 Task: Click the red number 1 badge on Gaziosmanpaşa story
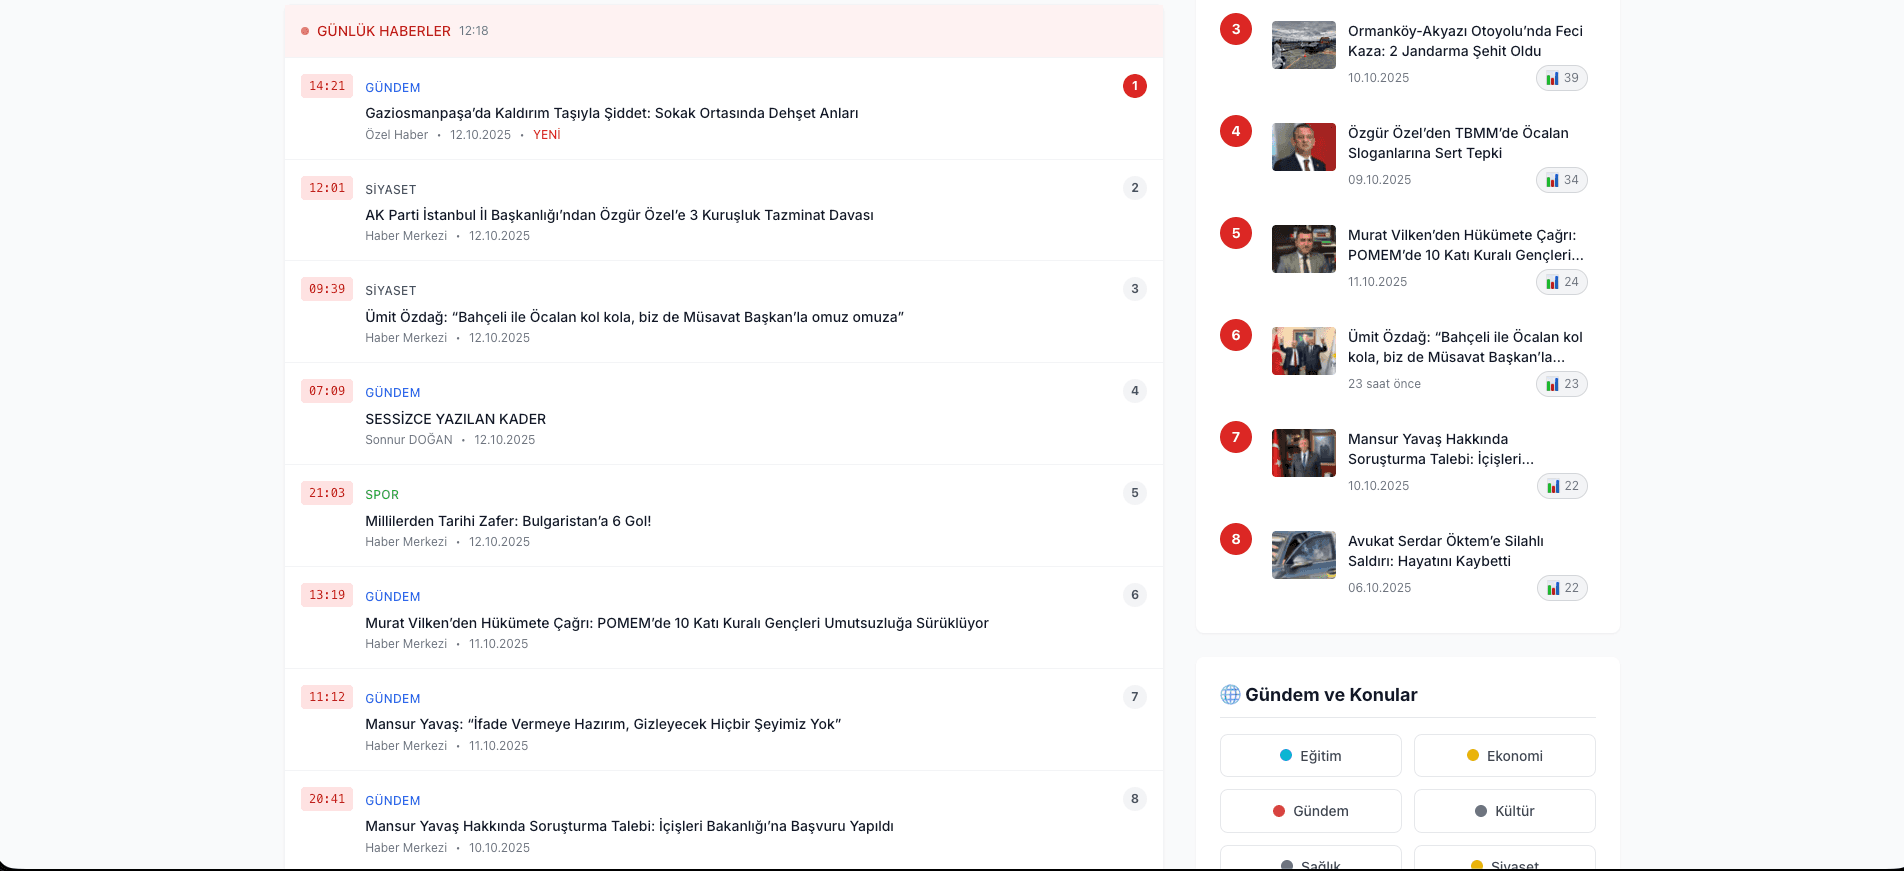[x=1134, y=86]
